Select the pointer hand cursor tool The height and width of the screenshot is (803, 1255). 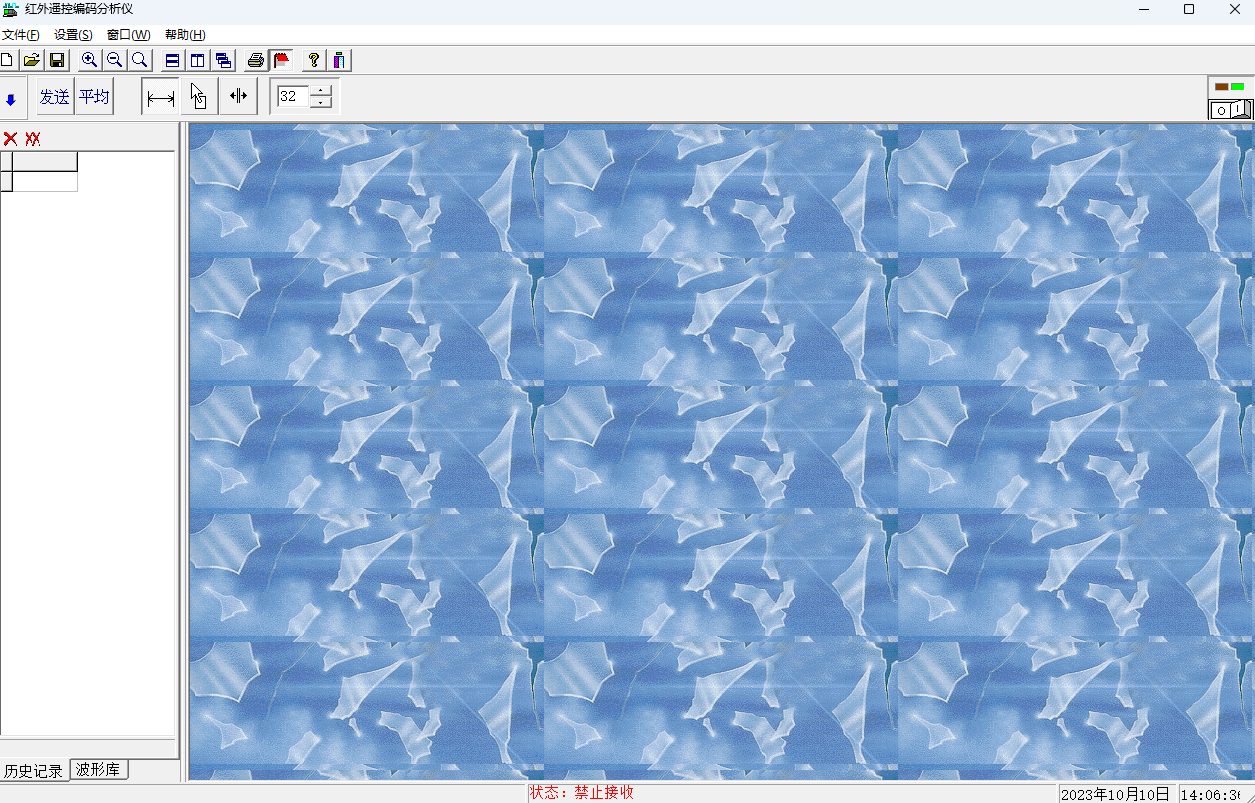[x=199, y=97]
